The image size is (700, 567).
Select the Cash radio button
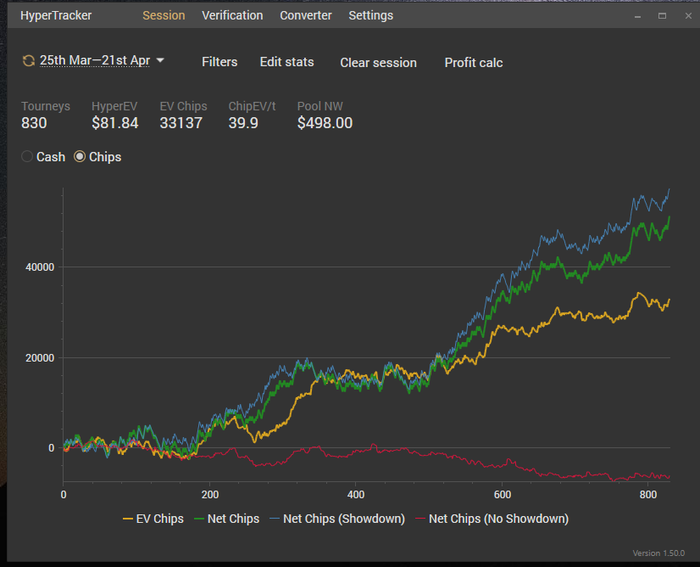tap(27, 157)
